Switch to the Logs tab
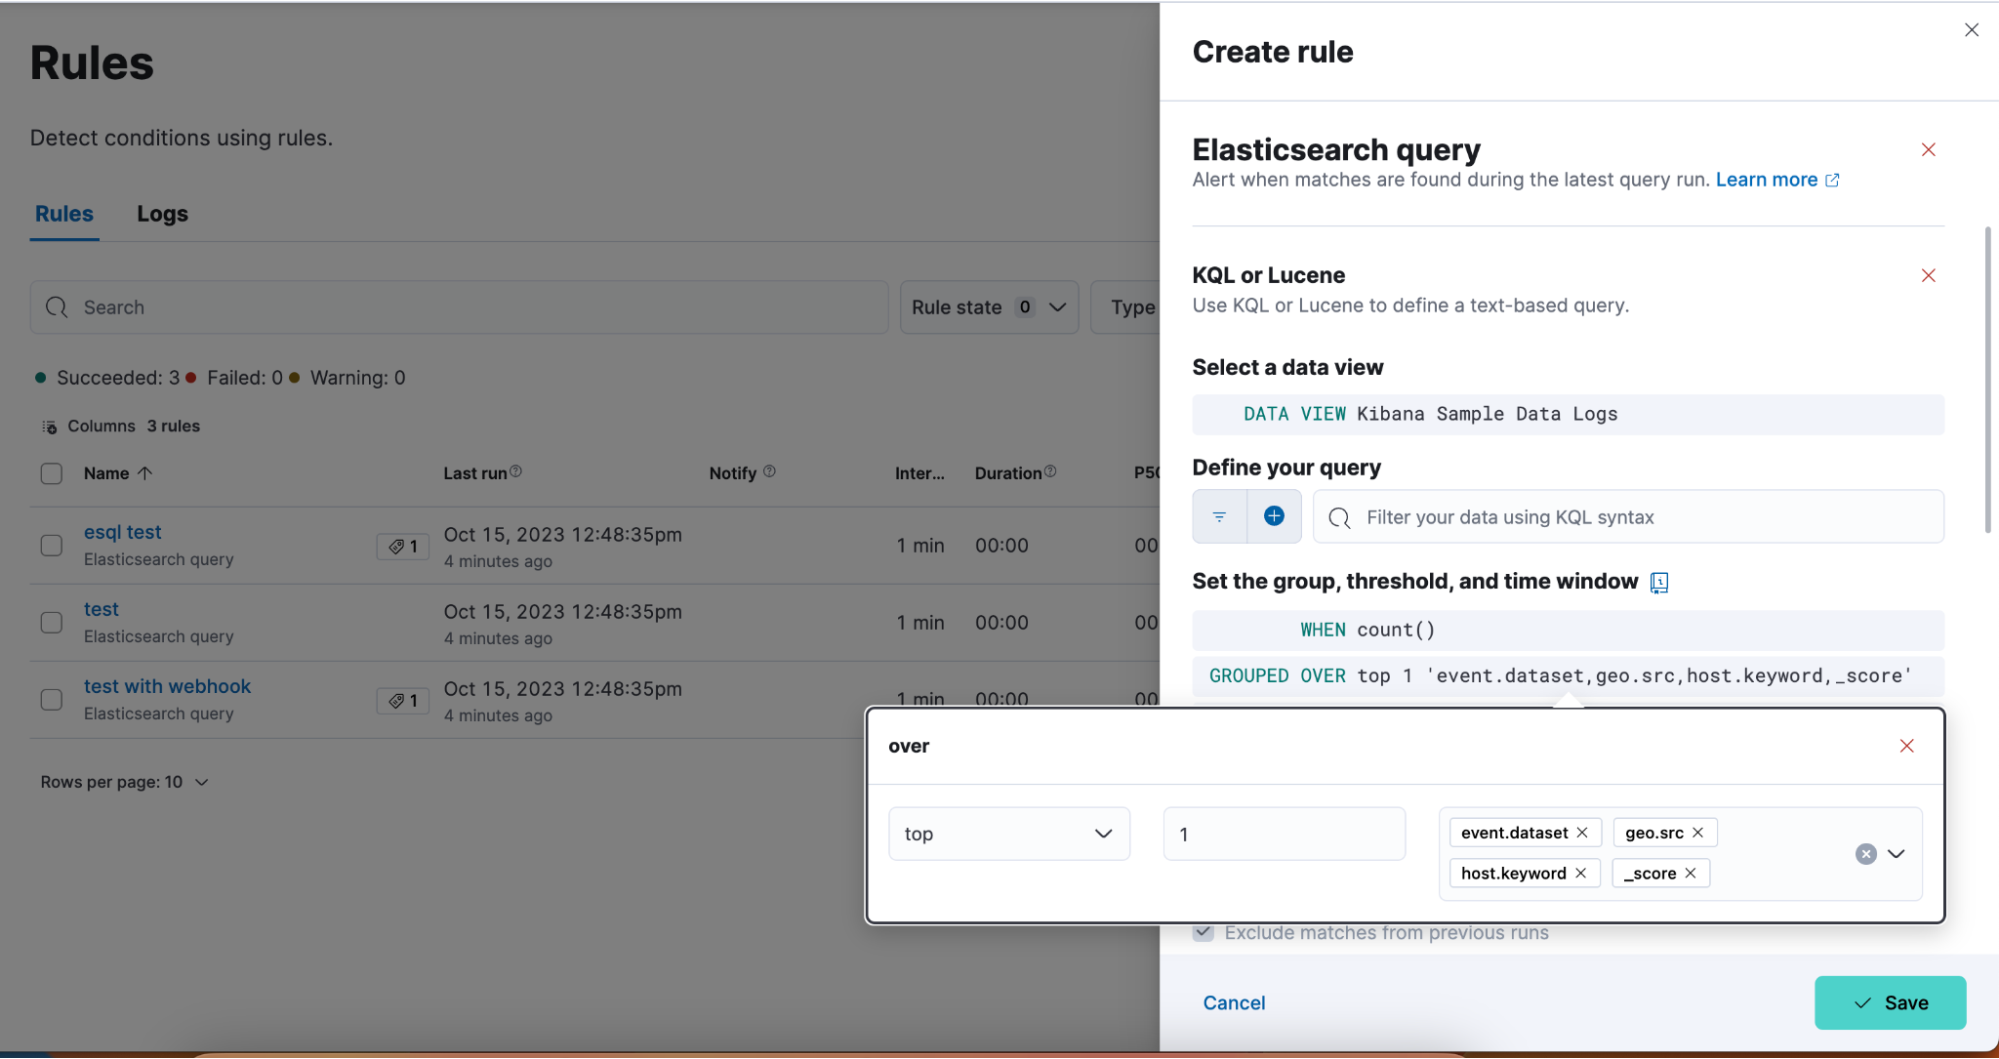 [162, 214]
